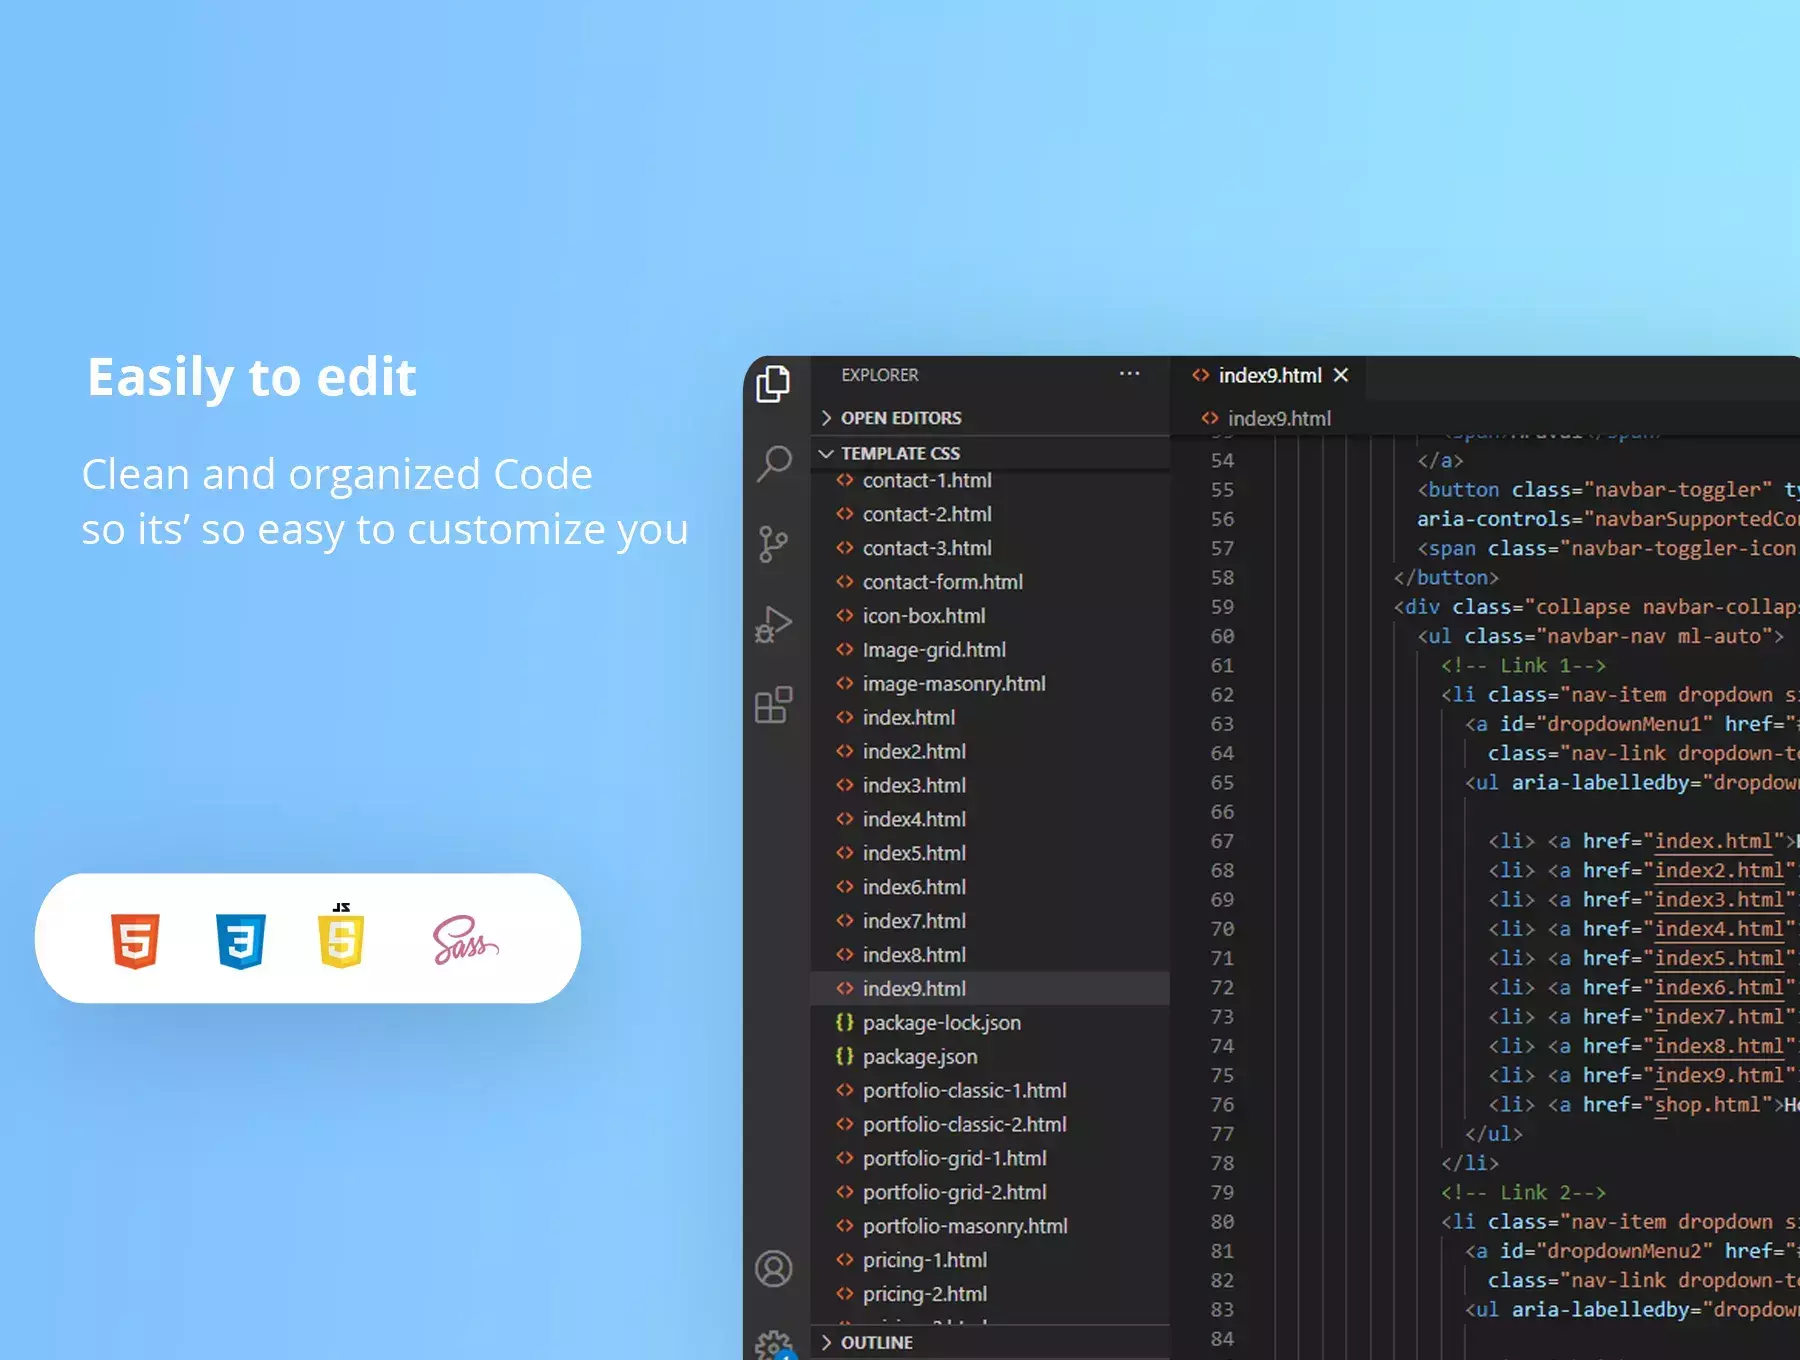Click the 'Link 1' comment on line 61
The image size is (1800, 1360).
pyautogui.click(x=1523, y=665)
